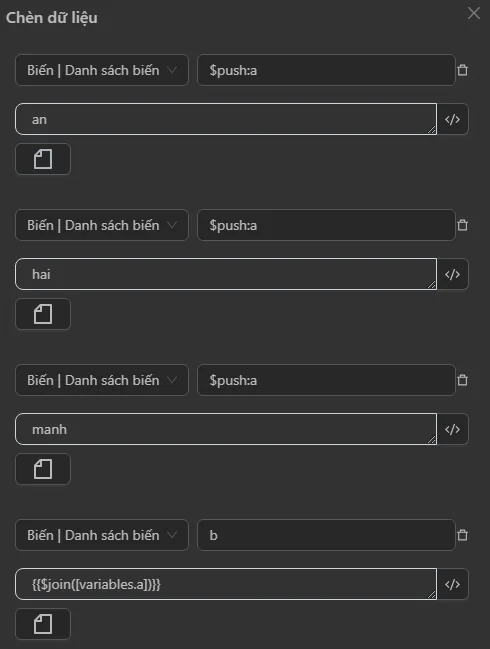
Task: Open code editor for value 'an'
Action: [452, 119]
